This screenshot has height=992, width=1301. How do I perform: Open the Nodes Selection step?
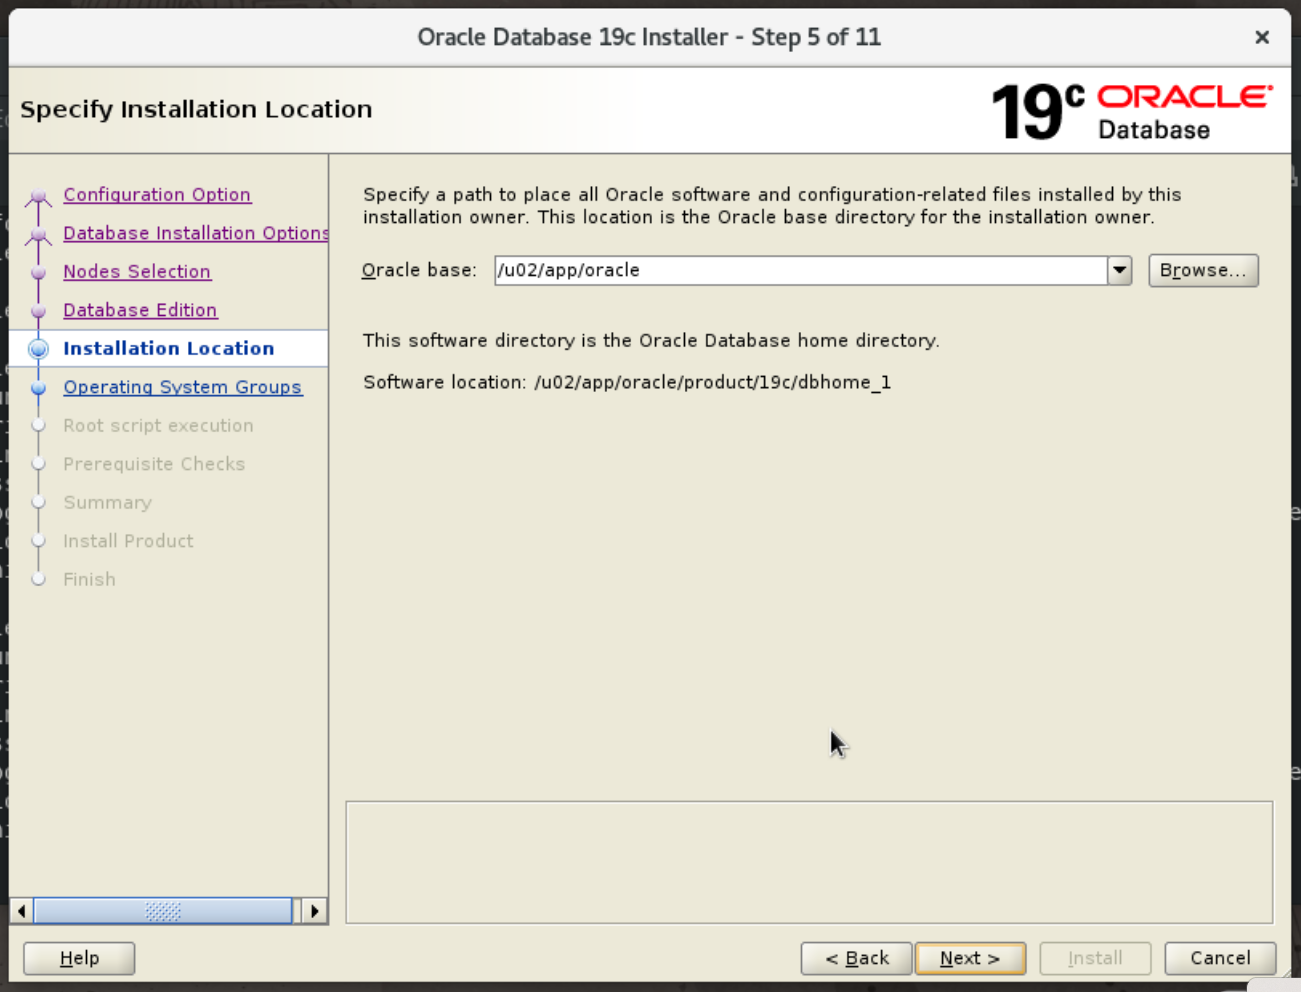point(137,272)
